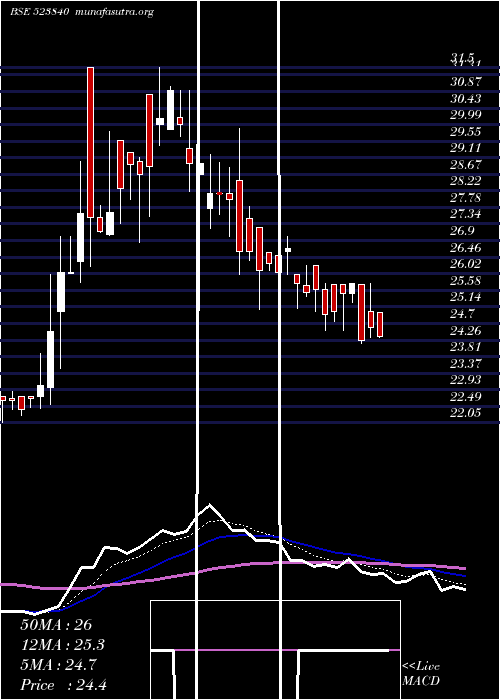Click the 24.26 price axis label

(466, 330)
